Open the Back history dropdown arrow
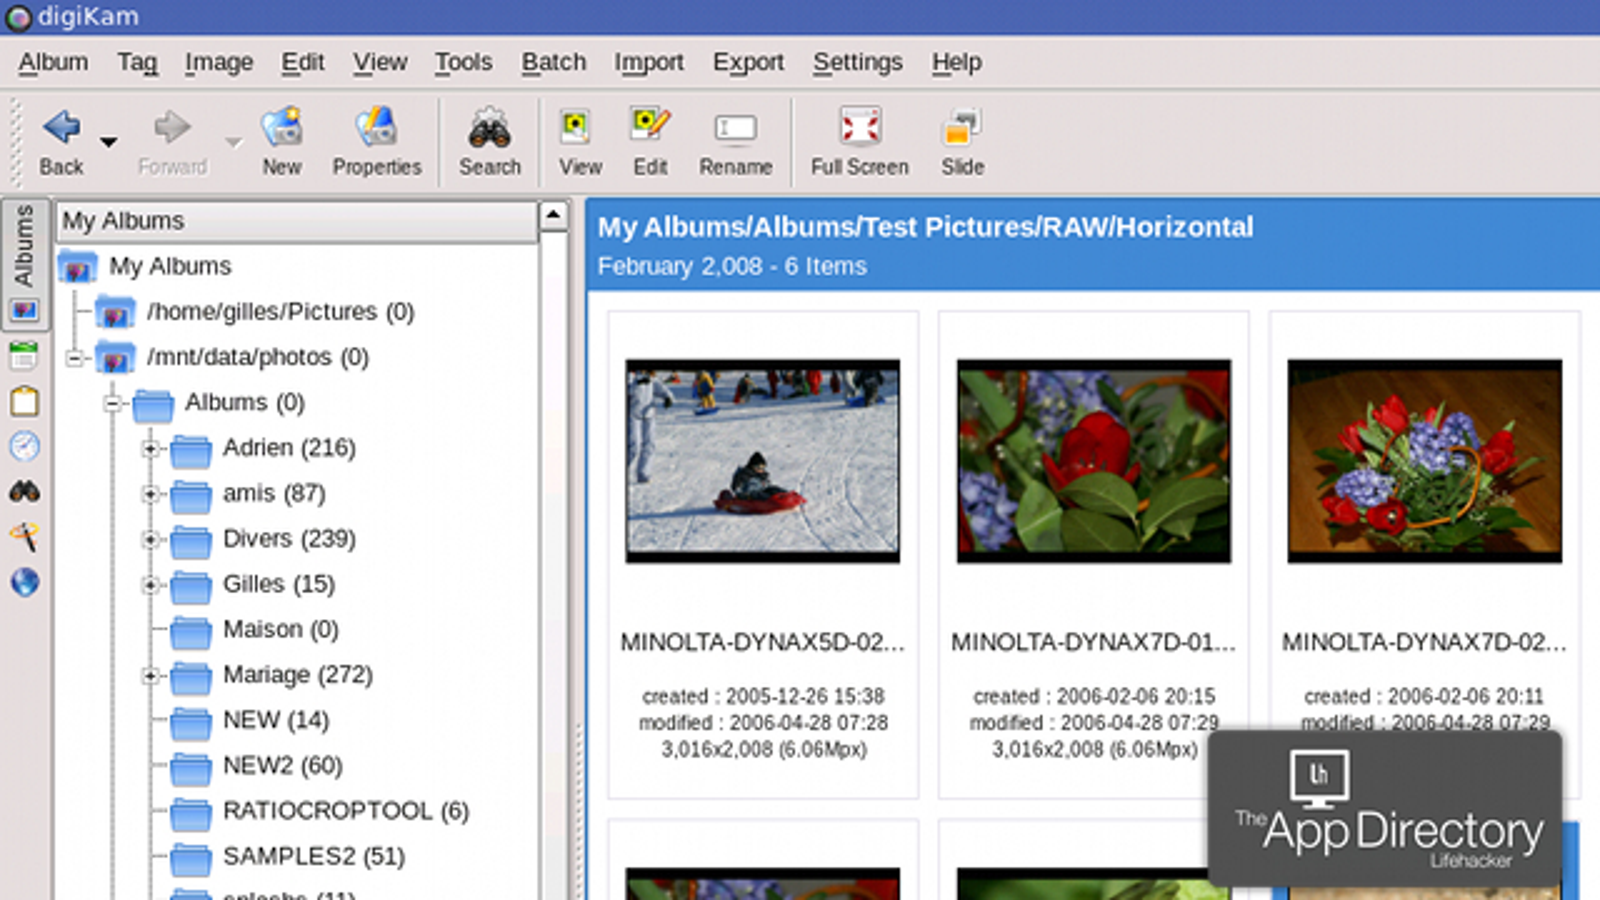The image size is (1600, 900). point(109,142)
